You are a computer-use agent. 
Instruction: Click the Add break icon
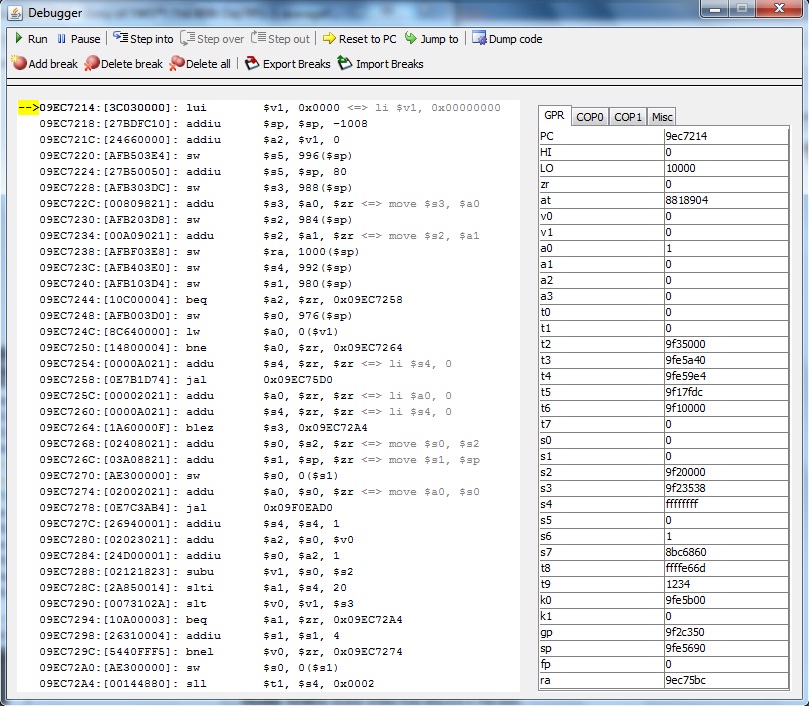19,64
